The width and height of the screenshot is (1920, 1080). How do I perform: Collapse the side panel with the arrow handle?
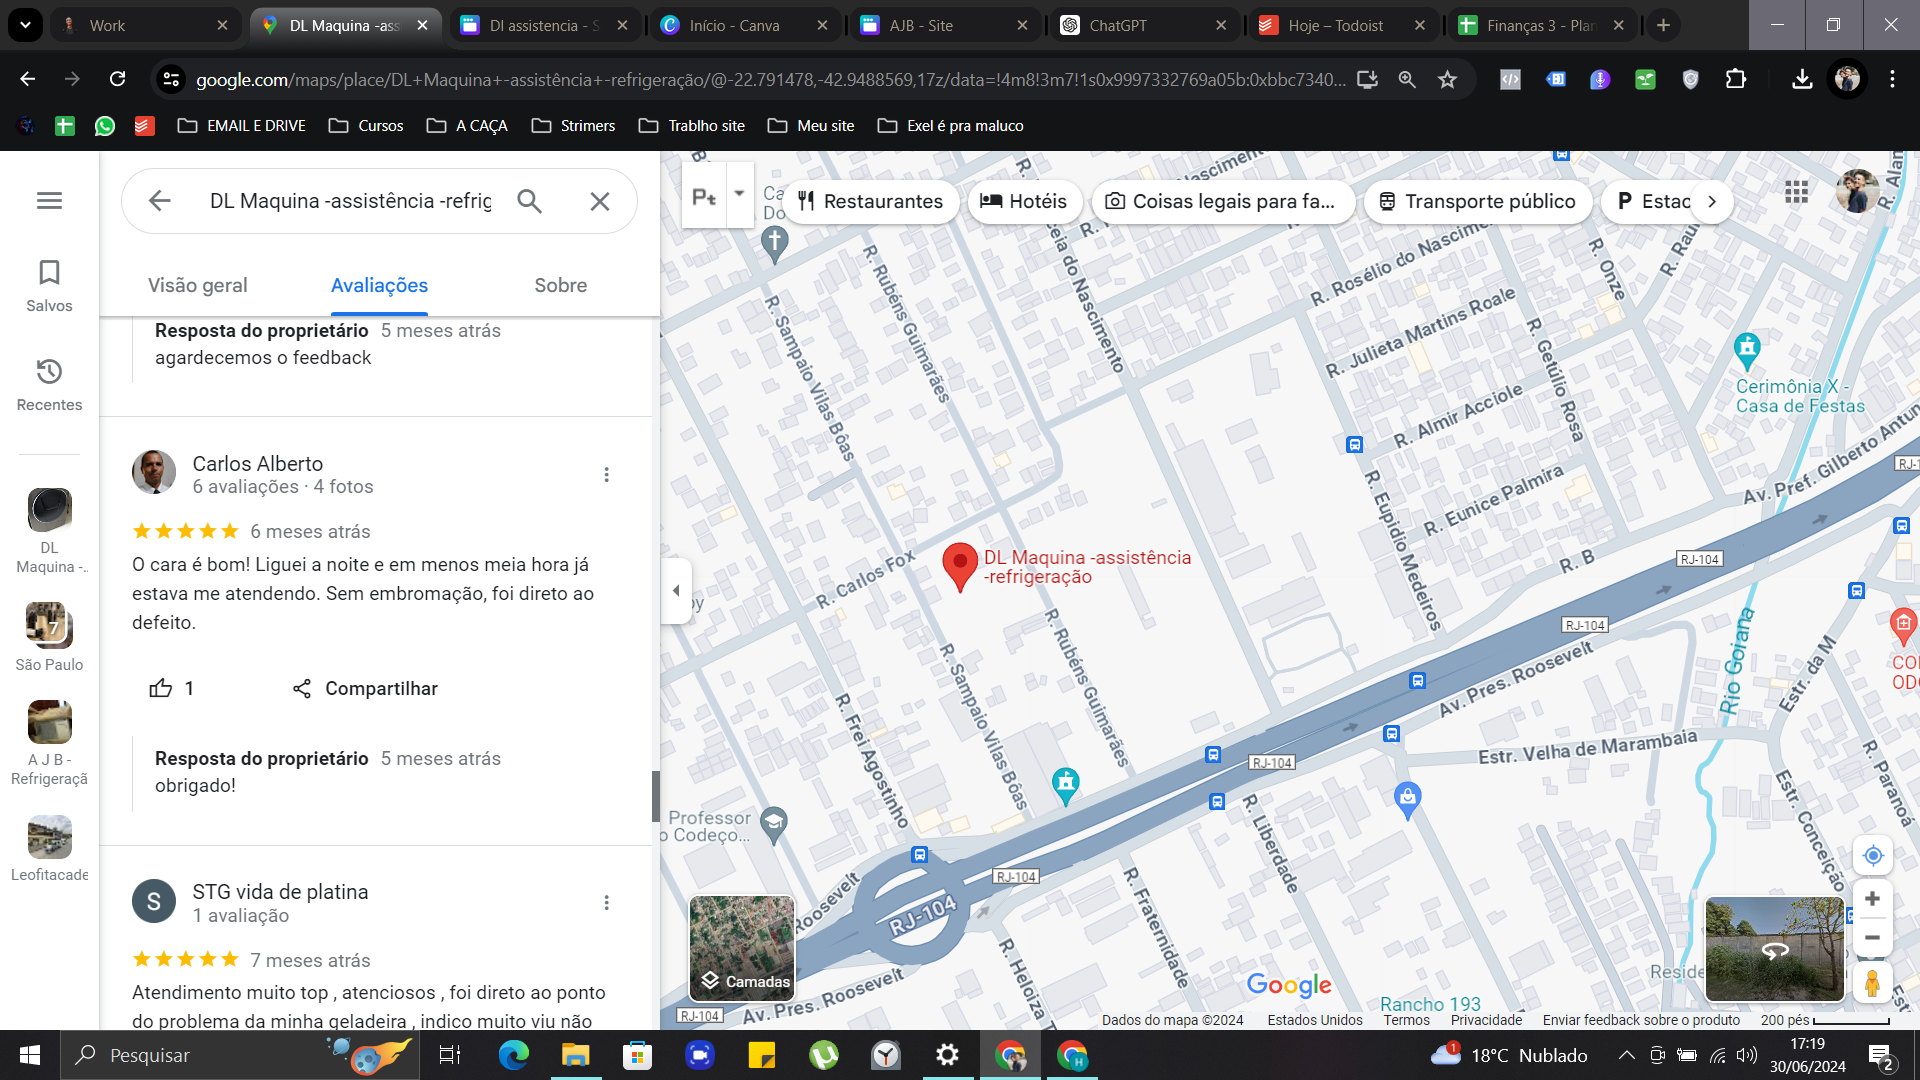point(677,591)
